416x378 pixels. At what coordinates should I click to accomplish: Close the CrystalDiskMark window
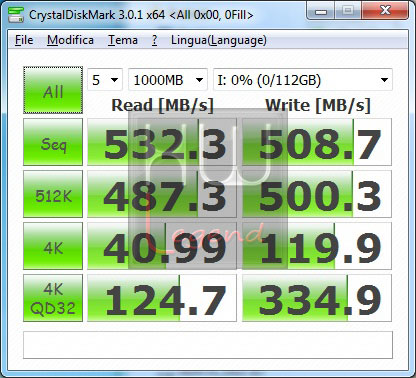pos(386,11)
